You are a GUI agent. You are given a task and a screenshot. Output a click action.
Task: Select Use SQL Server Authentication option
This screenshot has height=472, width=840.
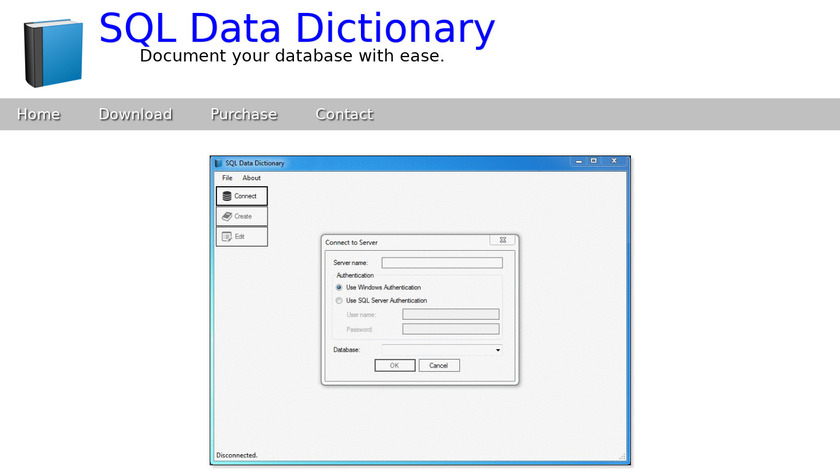[381, 301]
